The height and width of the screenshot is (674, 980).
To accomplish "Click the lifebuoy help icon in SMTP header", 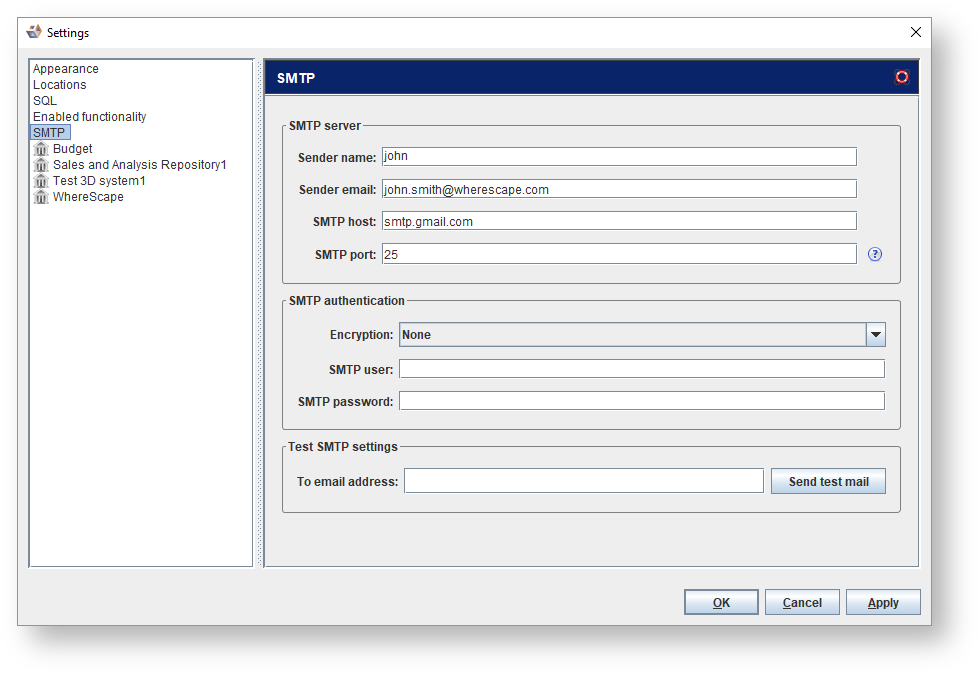I will coord(902,77).
